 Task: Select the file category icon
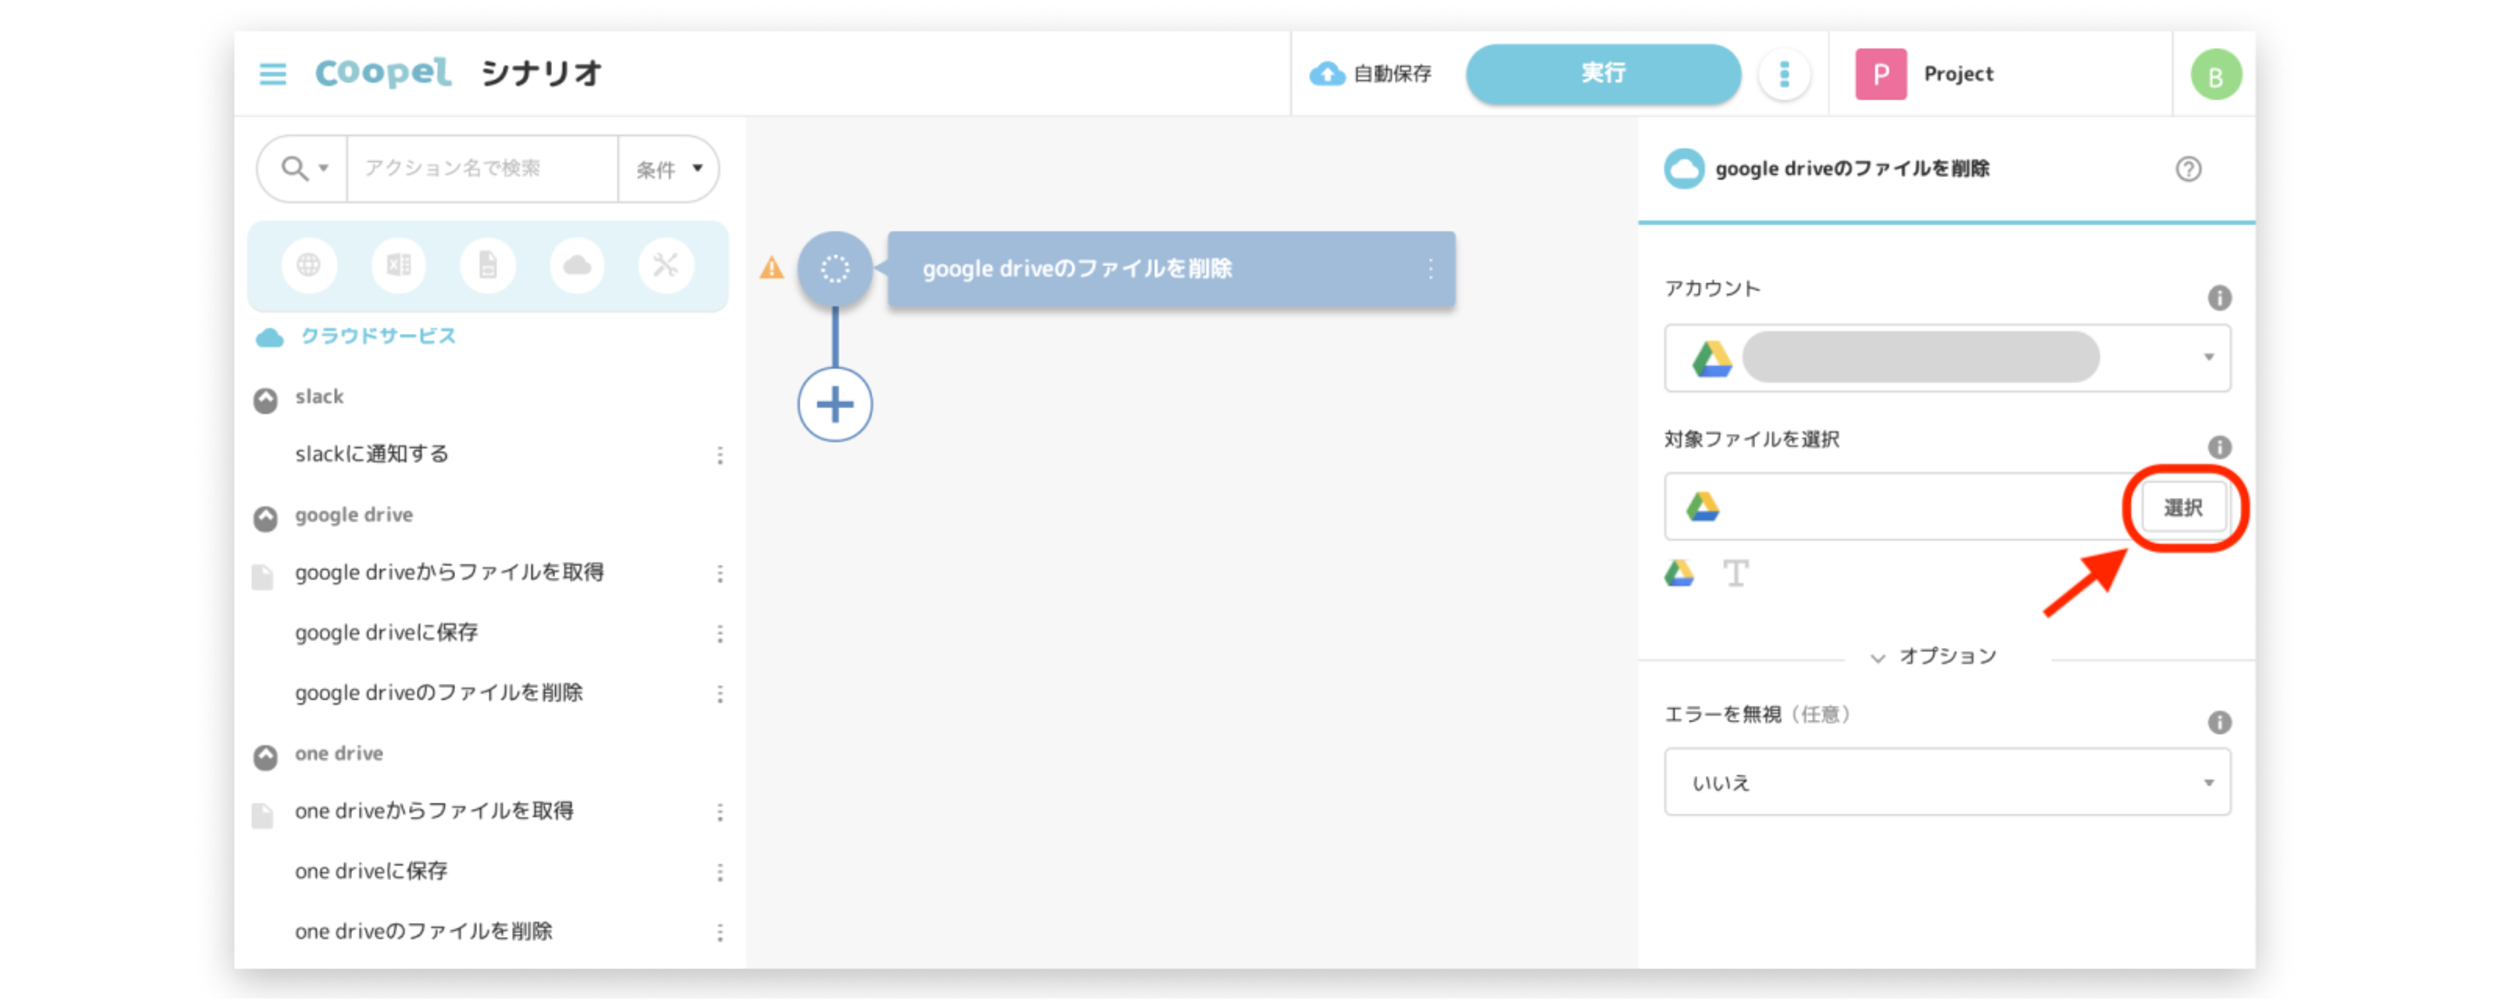point(487,265)
